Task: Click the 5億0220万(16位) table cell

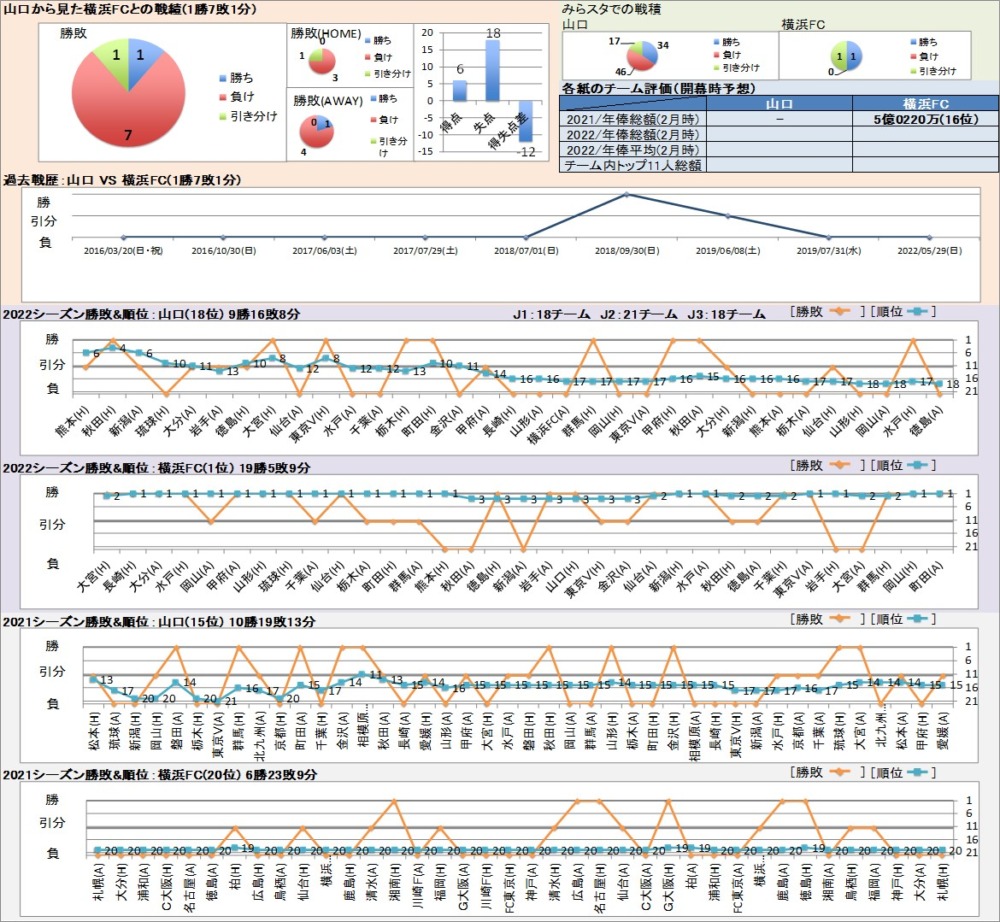Action: coord(924,119)
